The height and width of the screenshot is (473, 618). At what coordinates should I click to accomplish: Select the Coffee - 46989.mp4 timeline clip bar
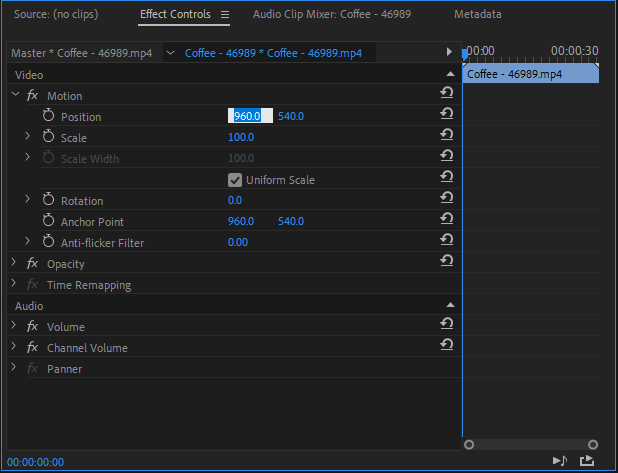click(x=531, y=74)
